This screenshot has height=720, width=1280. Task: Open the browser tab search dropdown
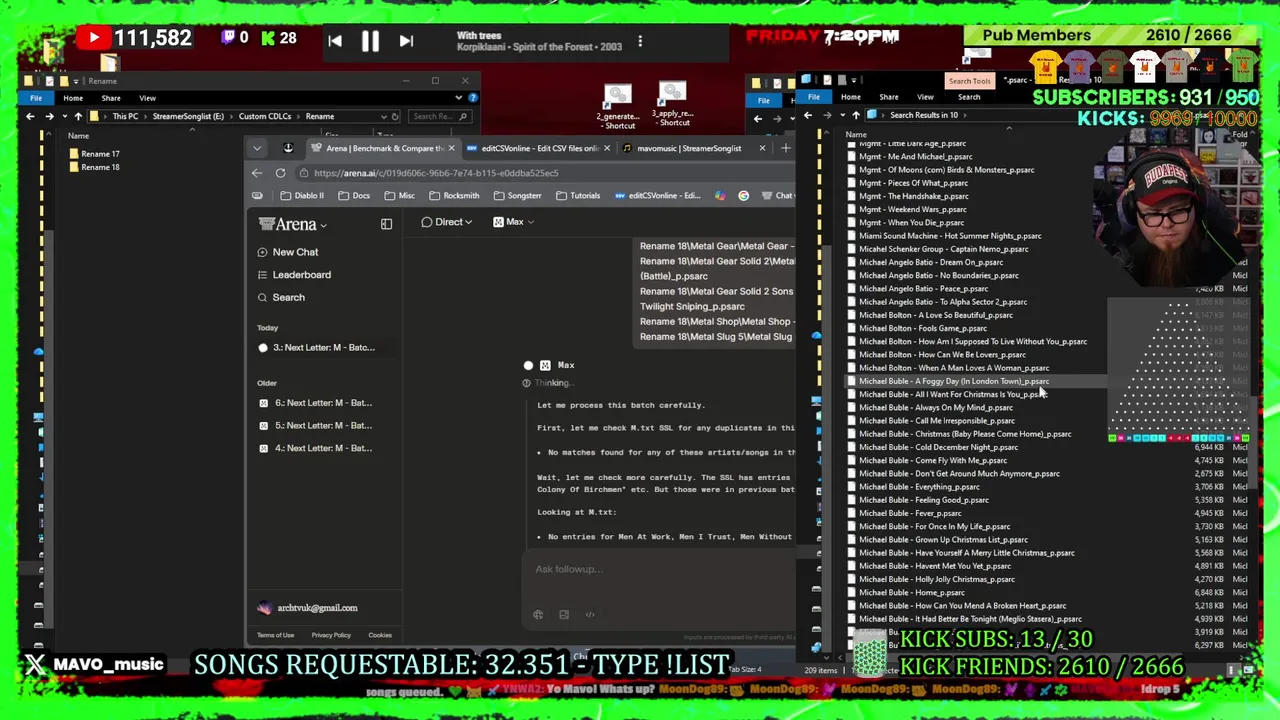[257, 148]
